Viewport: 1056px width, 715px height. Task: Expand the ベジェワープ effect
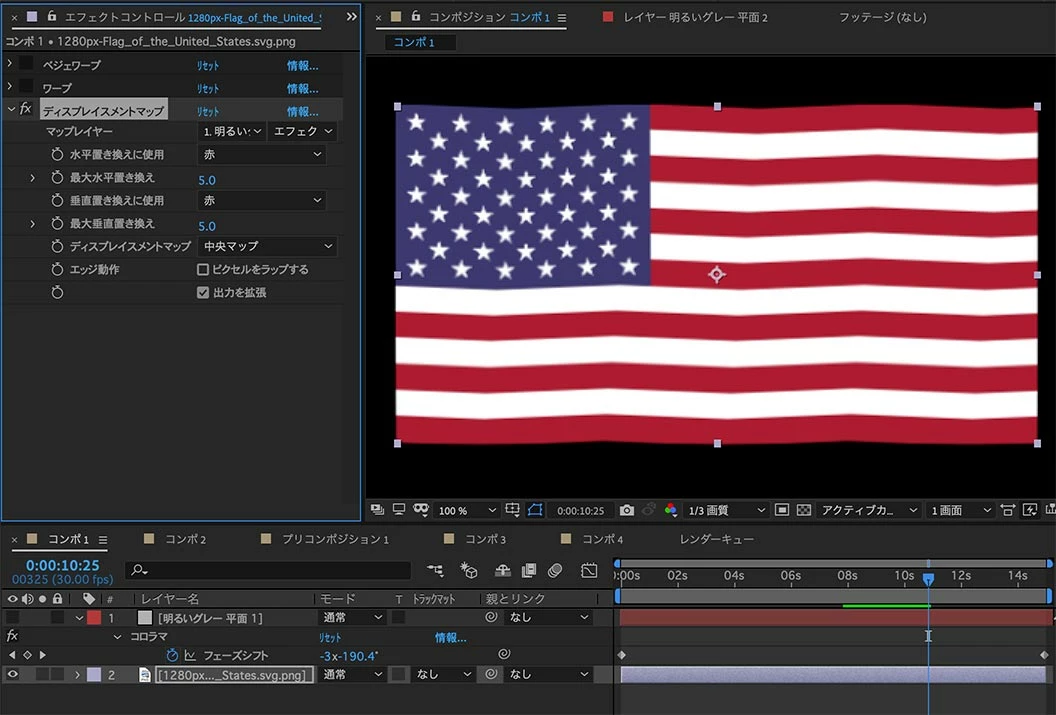[x=9, y=63]
